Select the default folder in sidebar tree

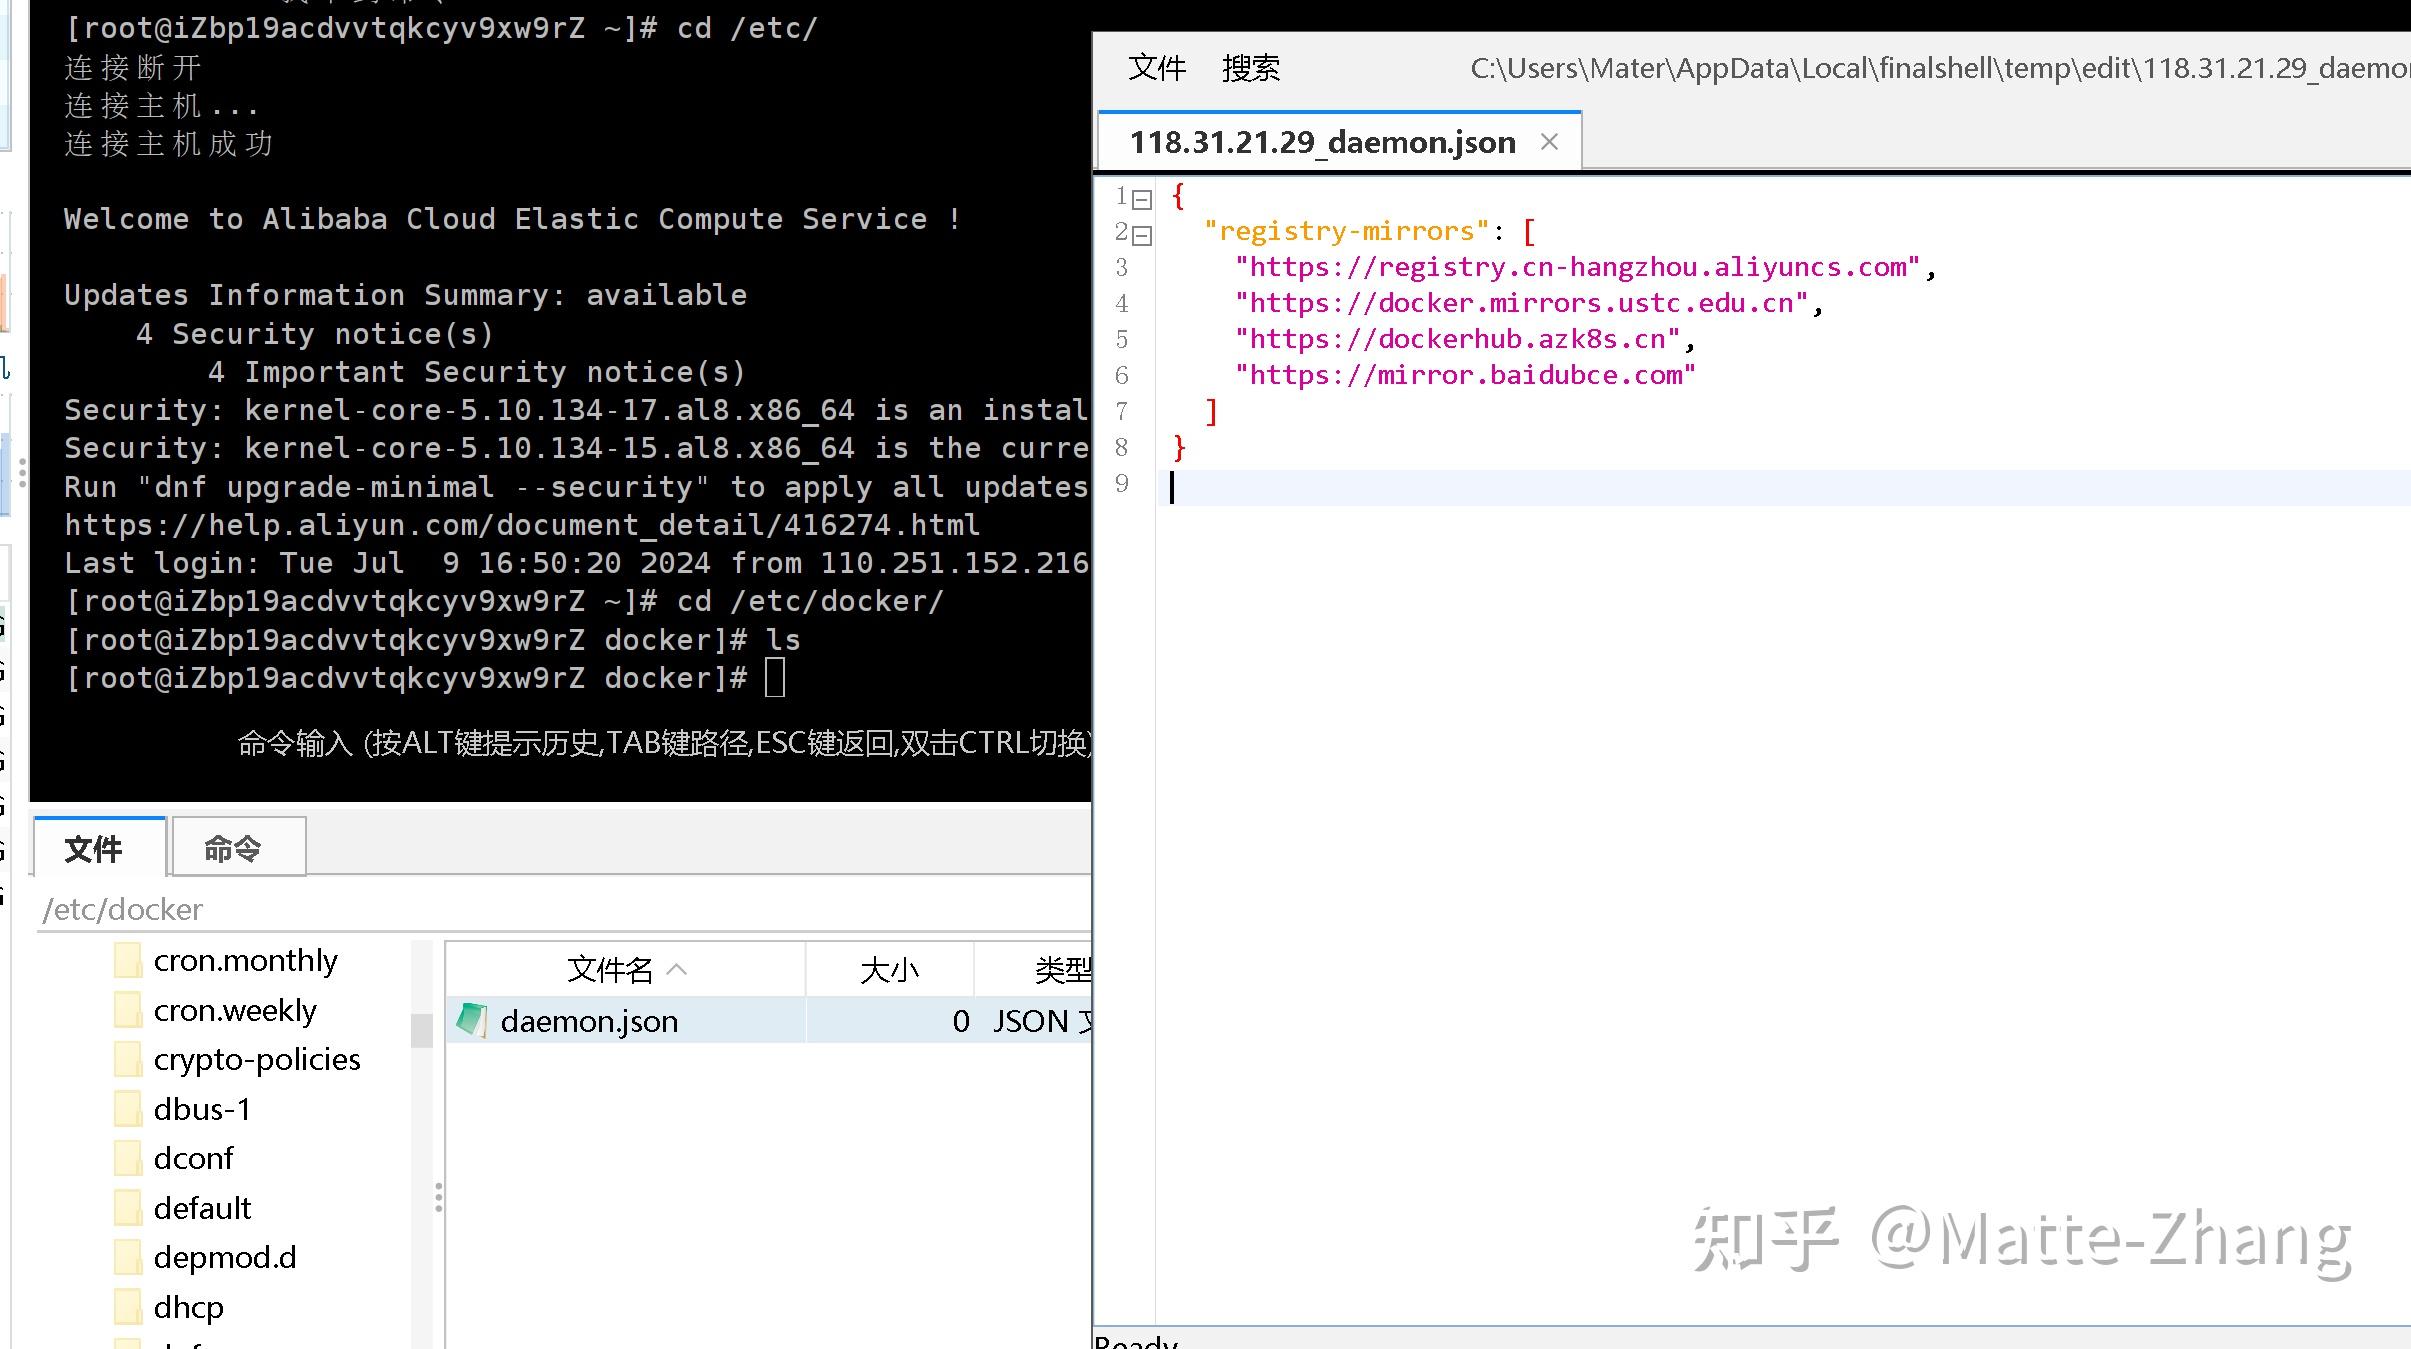pyautogui.click(x=201, y=1207)
